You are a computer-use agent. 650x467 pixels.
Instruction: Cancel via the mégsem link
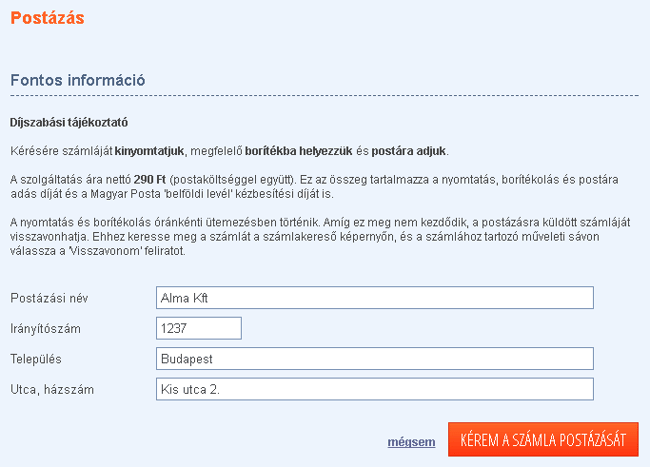(411, 442)
